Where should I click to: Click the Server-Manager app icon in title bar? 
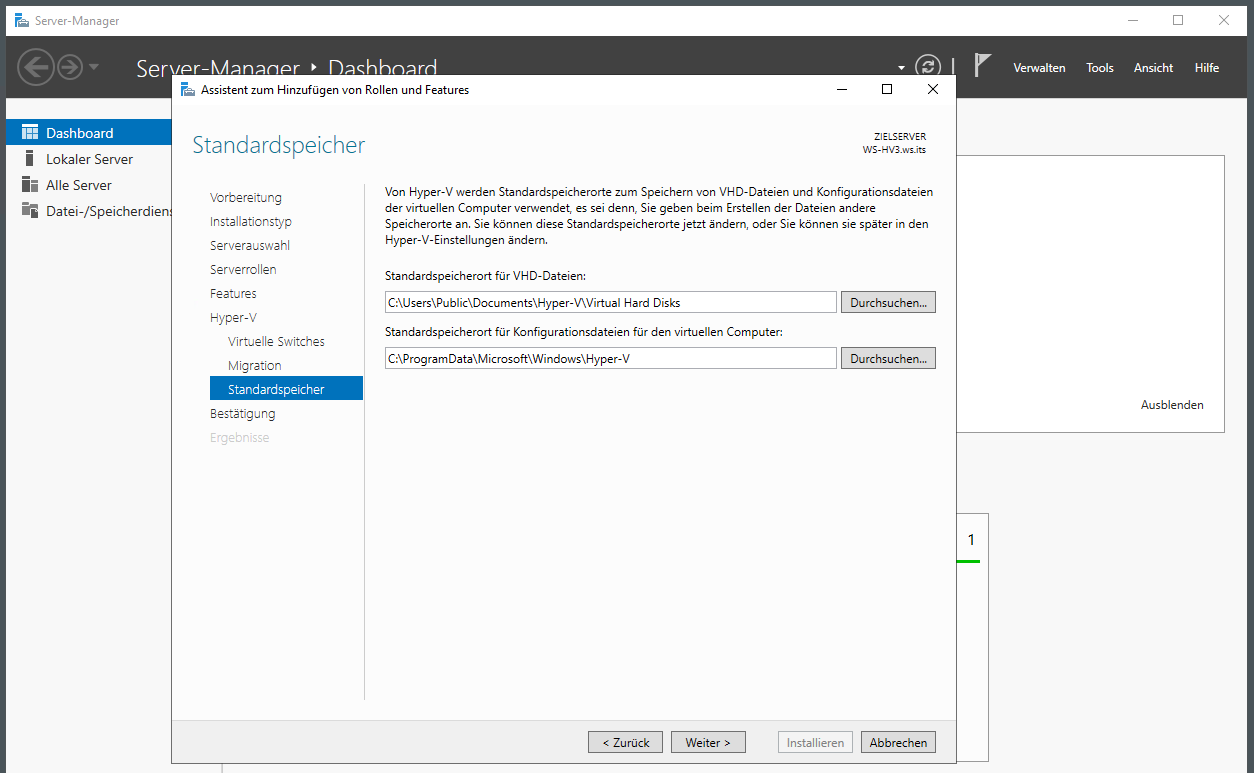(x=21, y=20)
